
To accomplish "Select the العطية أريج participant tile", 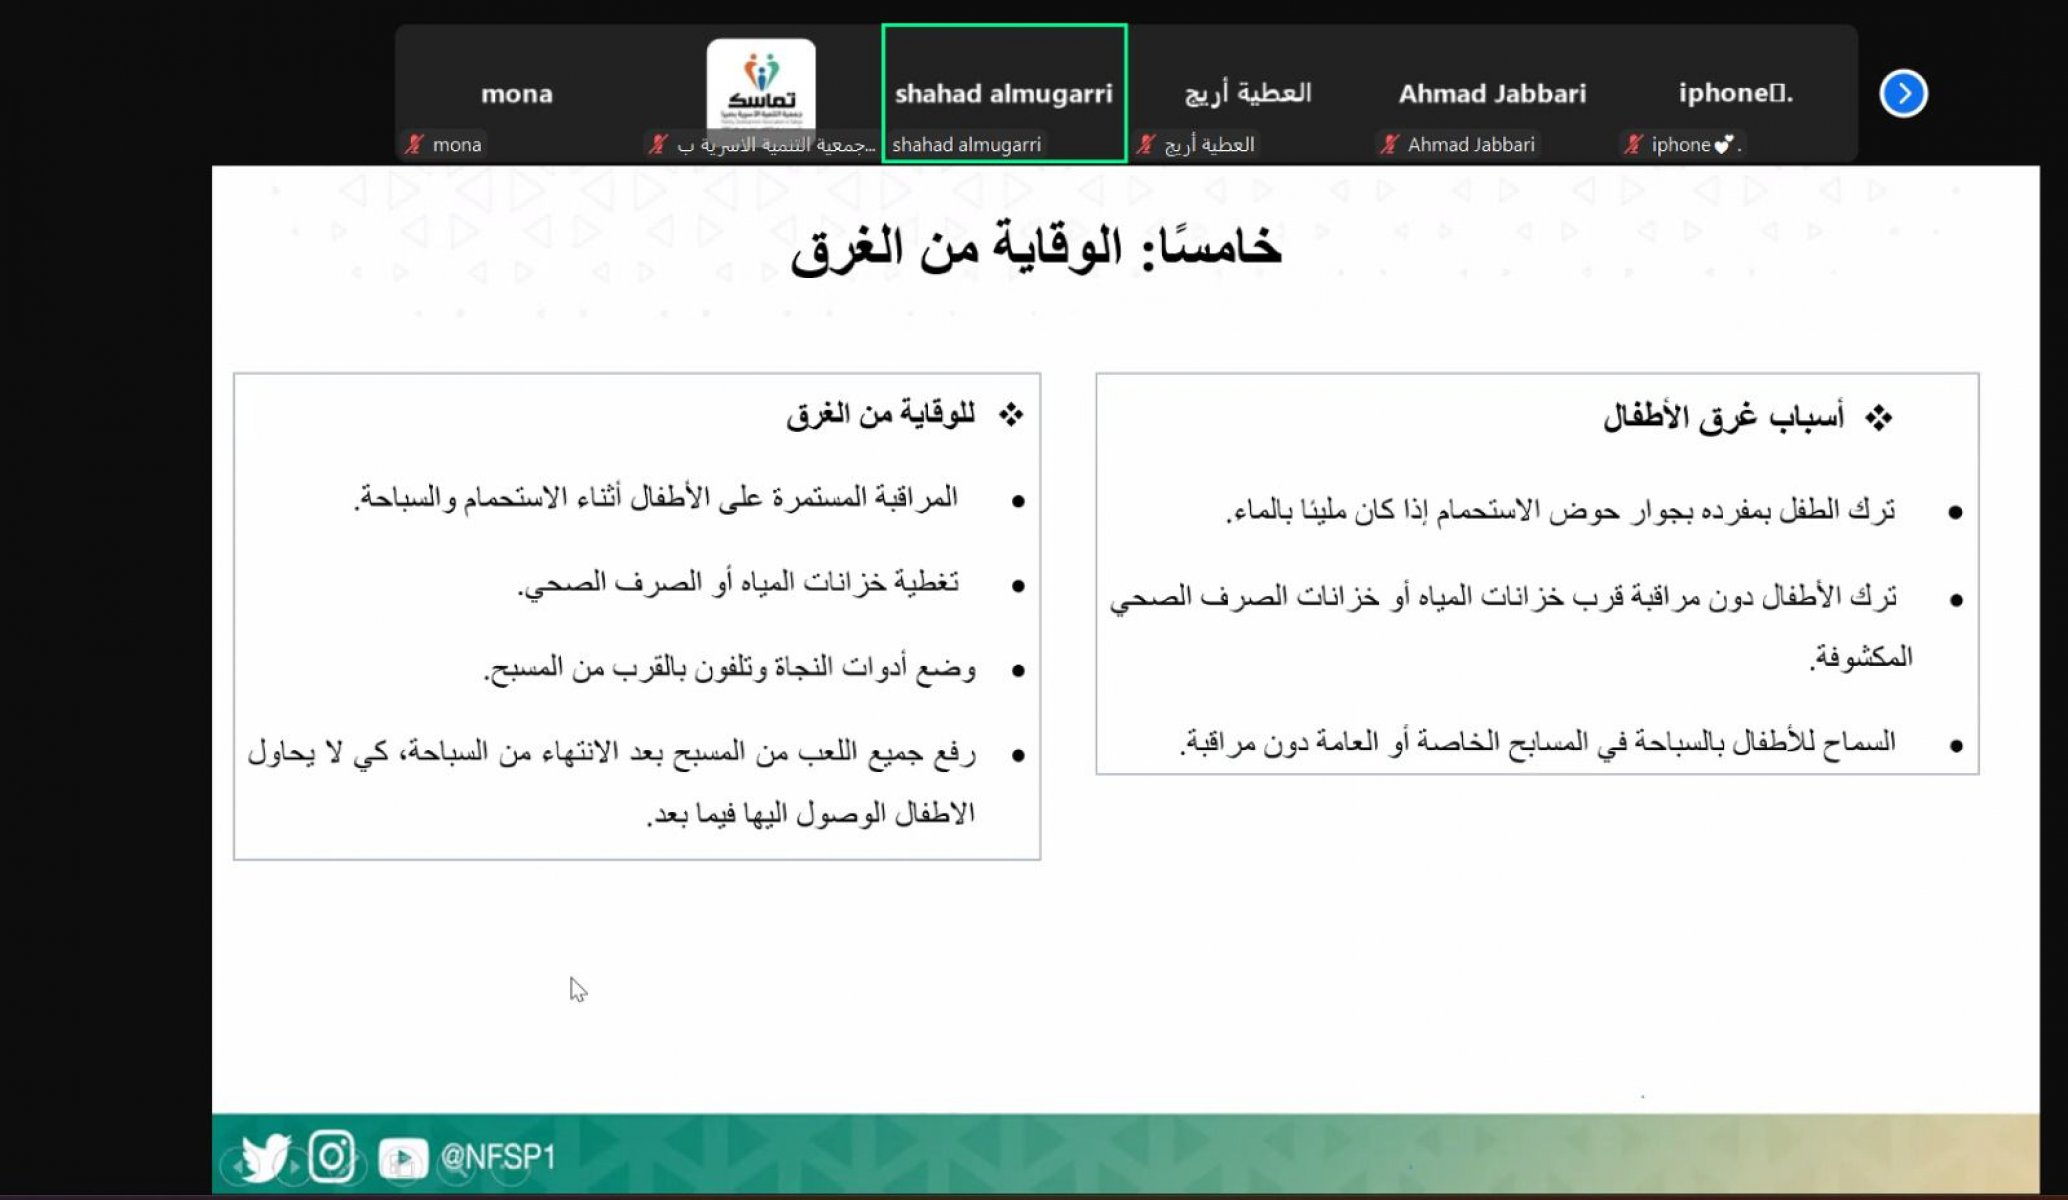I will tap(1248, 93).
